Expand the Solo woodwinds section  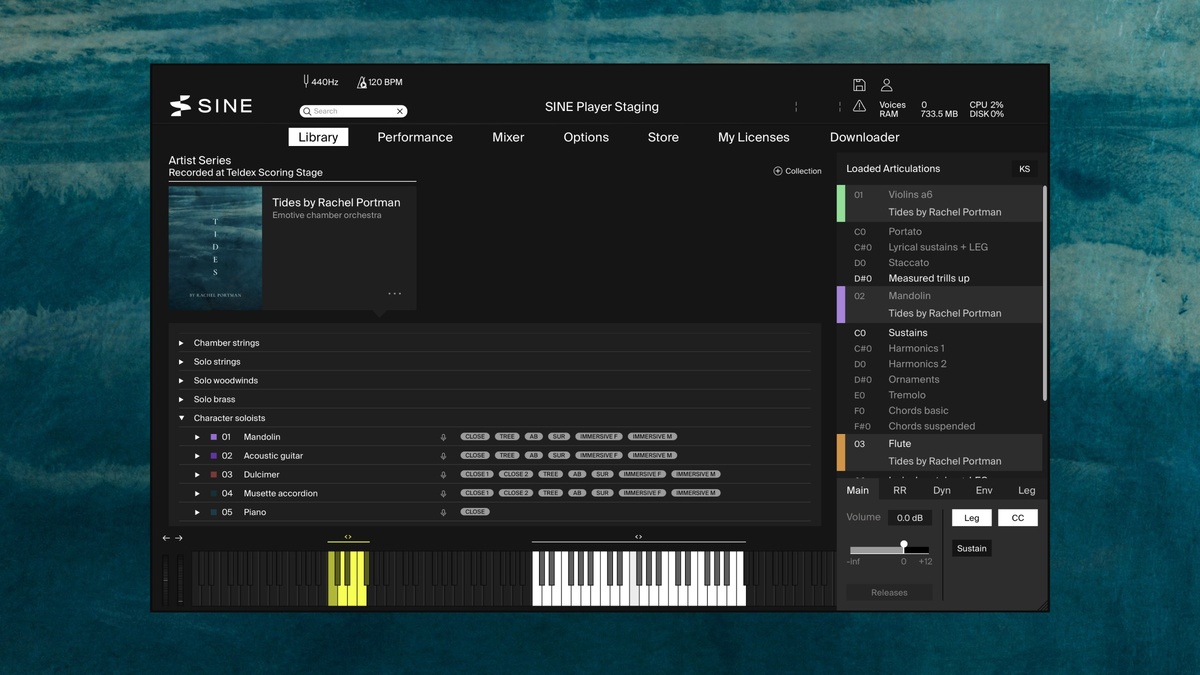click(181, 381)
